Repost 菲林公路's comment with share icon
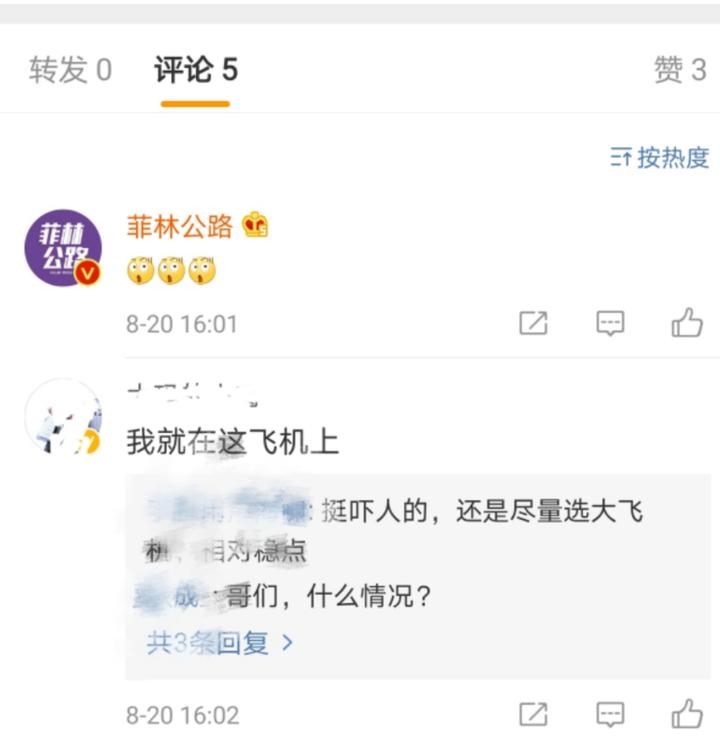This screenshot has height=737, width=720. pyautogui.click(x=533, y=323)
